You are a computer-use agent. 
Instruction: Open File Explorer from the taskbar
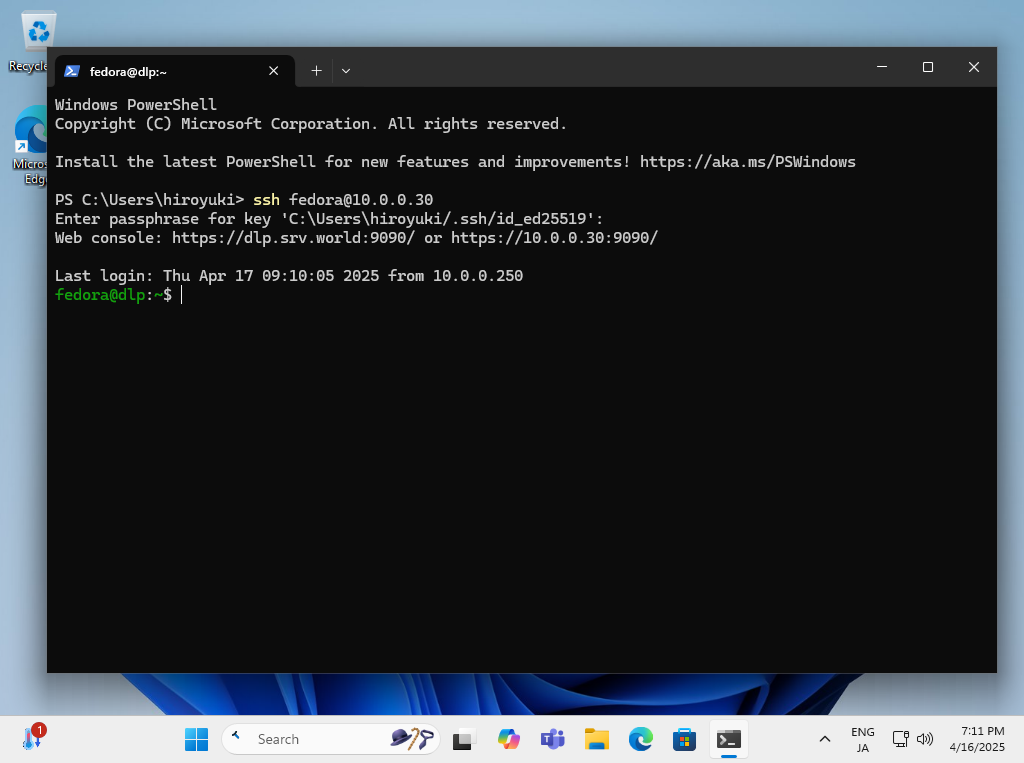pos(596,739)
